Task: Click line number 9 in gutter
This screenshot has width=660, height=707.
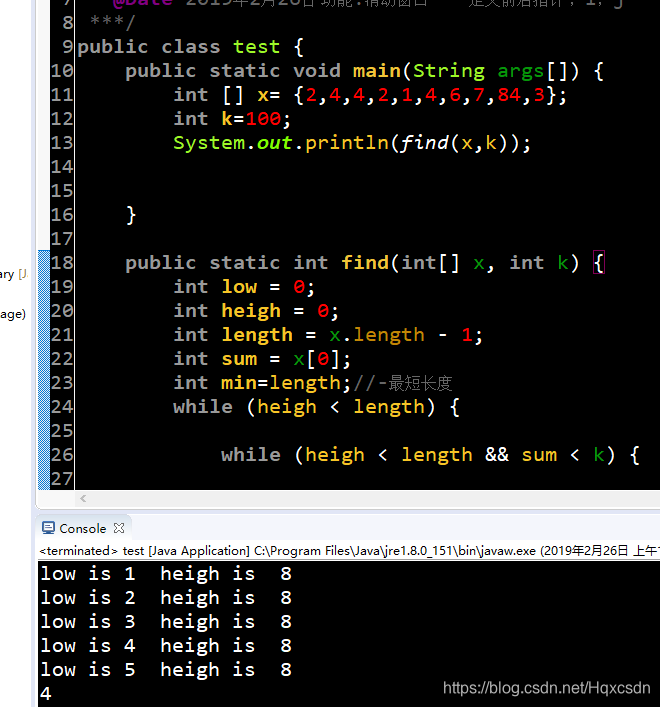Action: tap(68, 46)
